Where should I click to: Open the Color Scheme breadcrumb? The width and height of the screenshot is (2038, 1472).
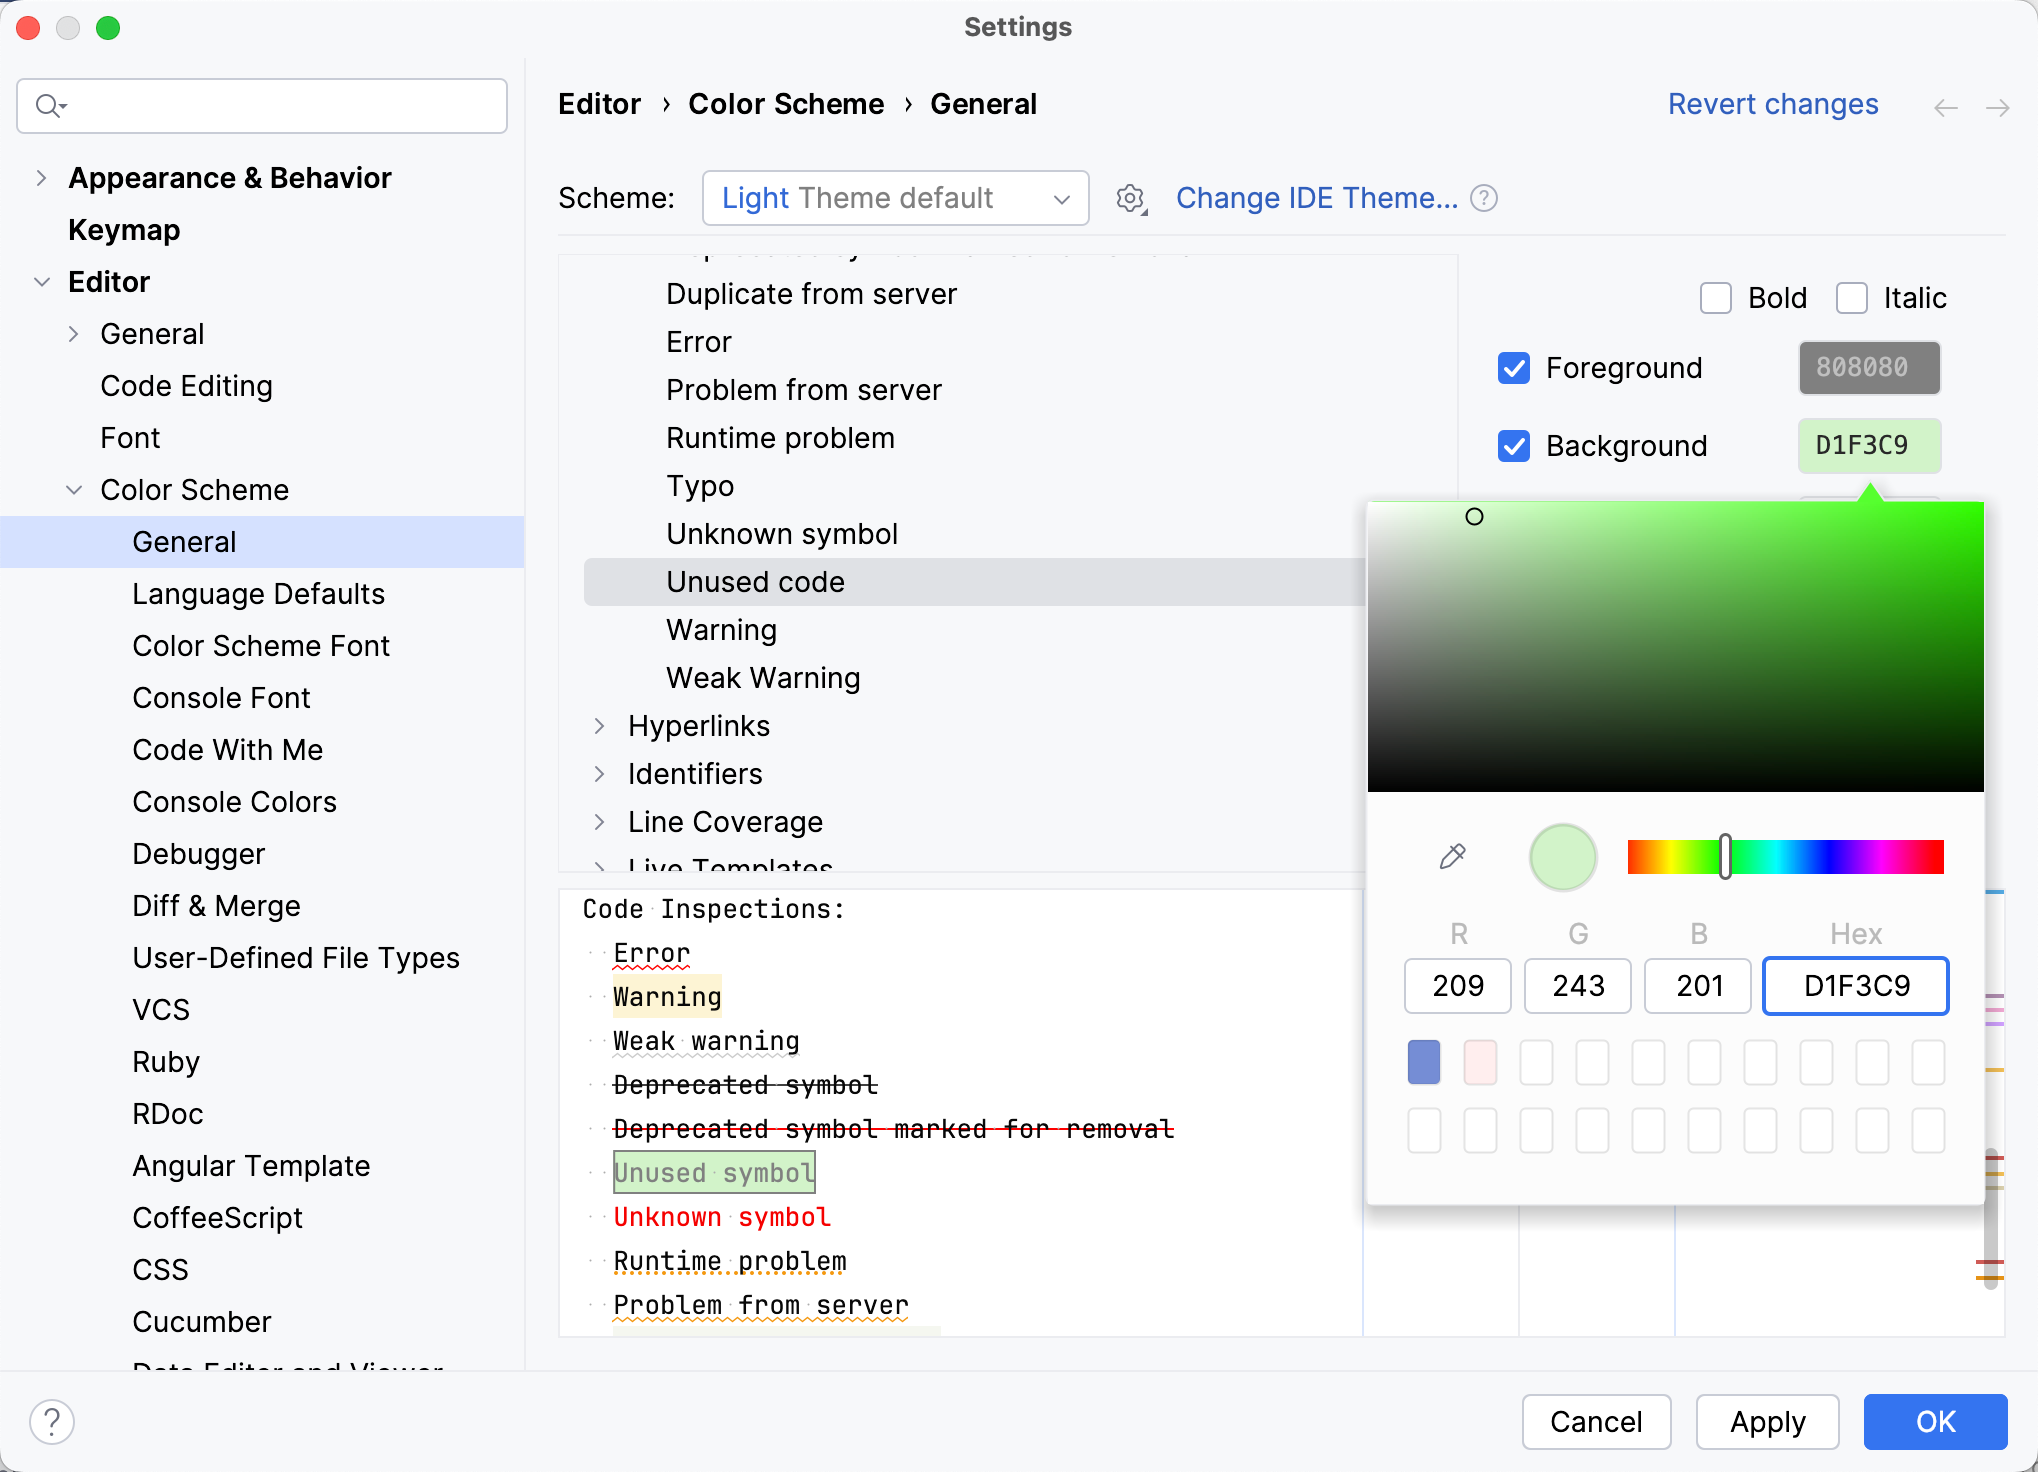tap(786, 104)
